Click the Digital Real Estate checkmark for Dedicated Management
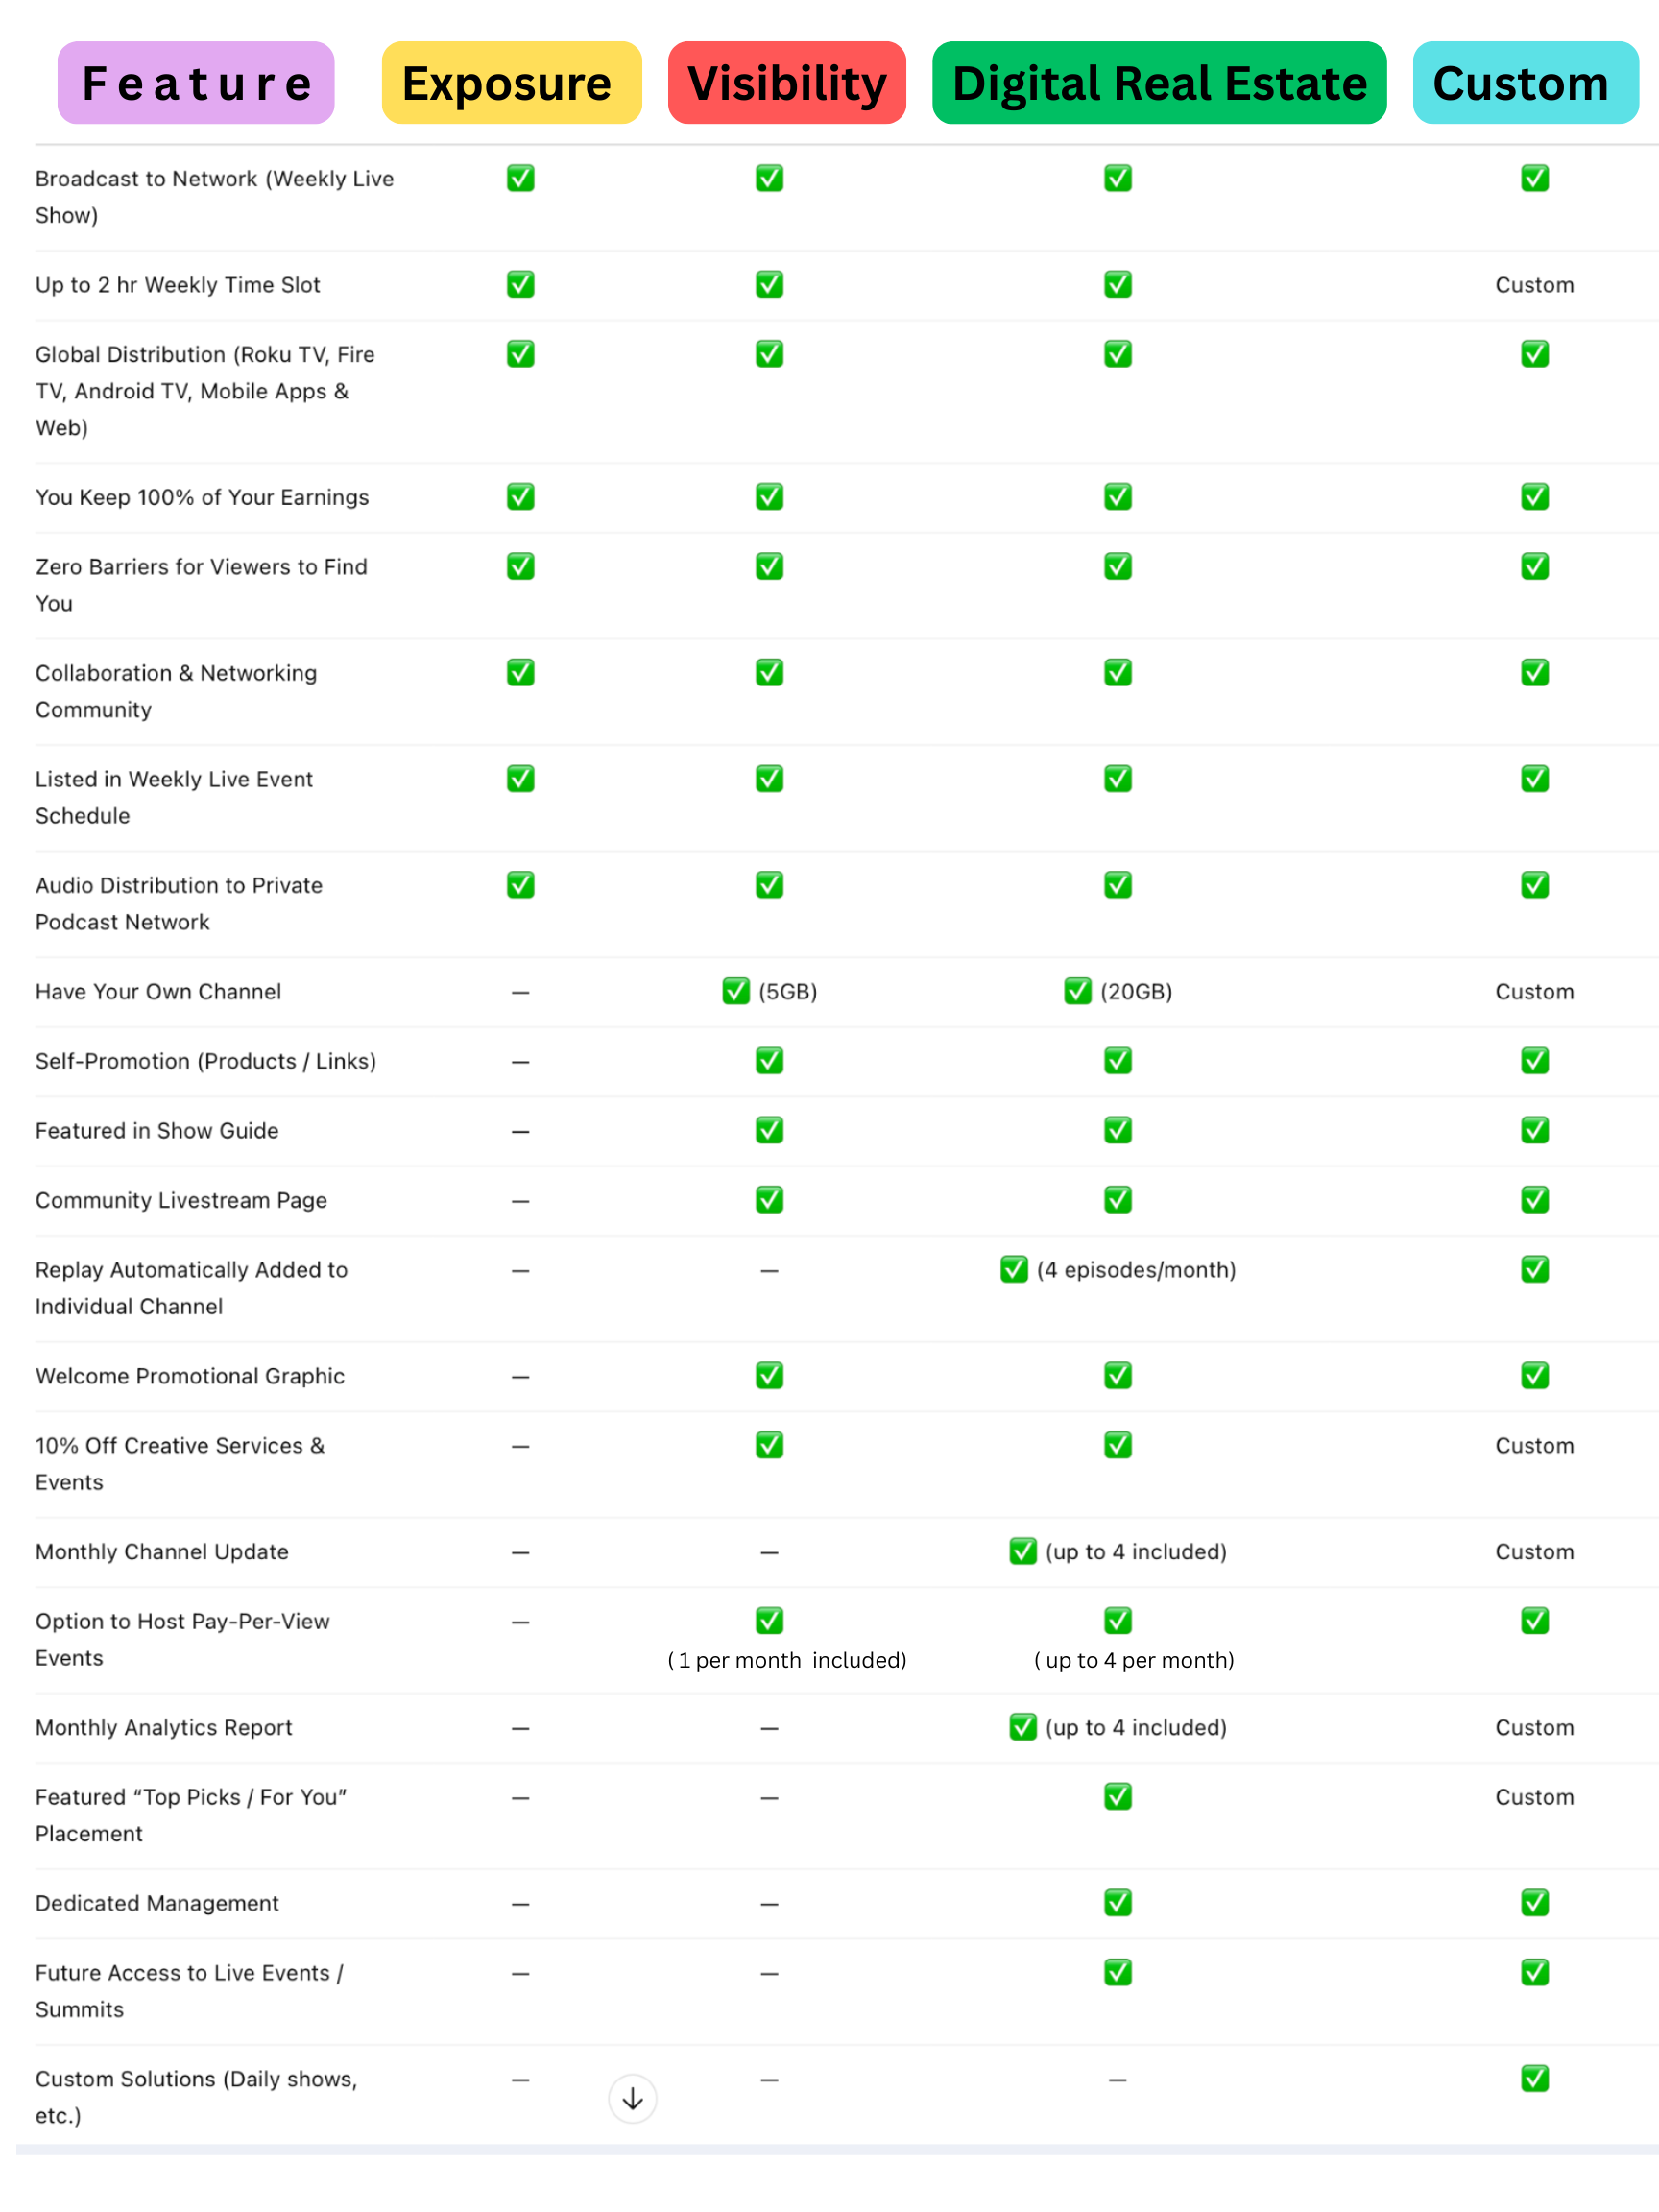 (1117, 1902)
